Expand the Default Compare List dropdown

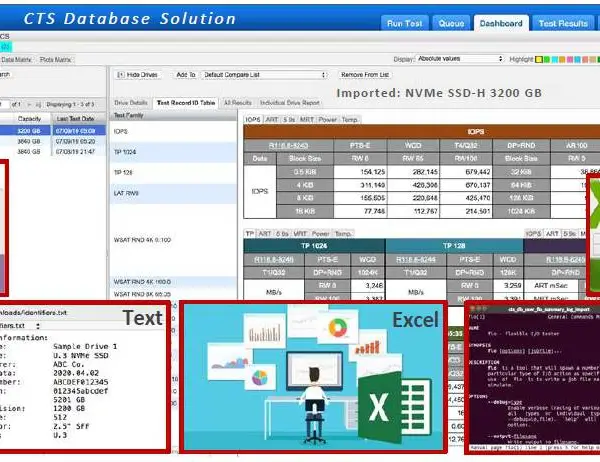pyautogui.click(x=264, y=75)
